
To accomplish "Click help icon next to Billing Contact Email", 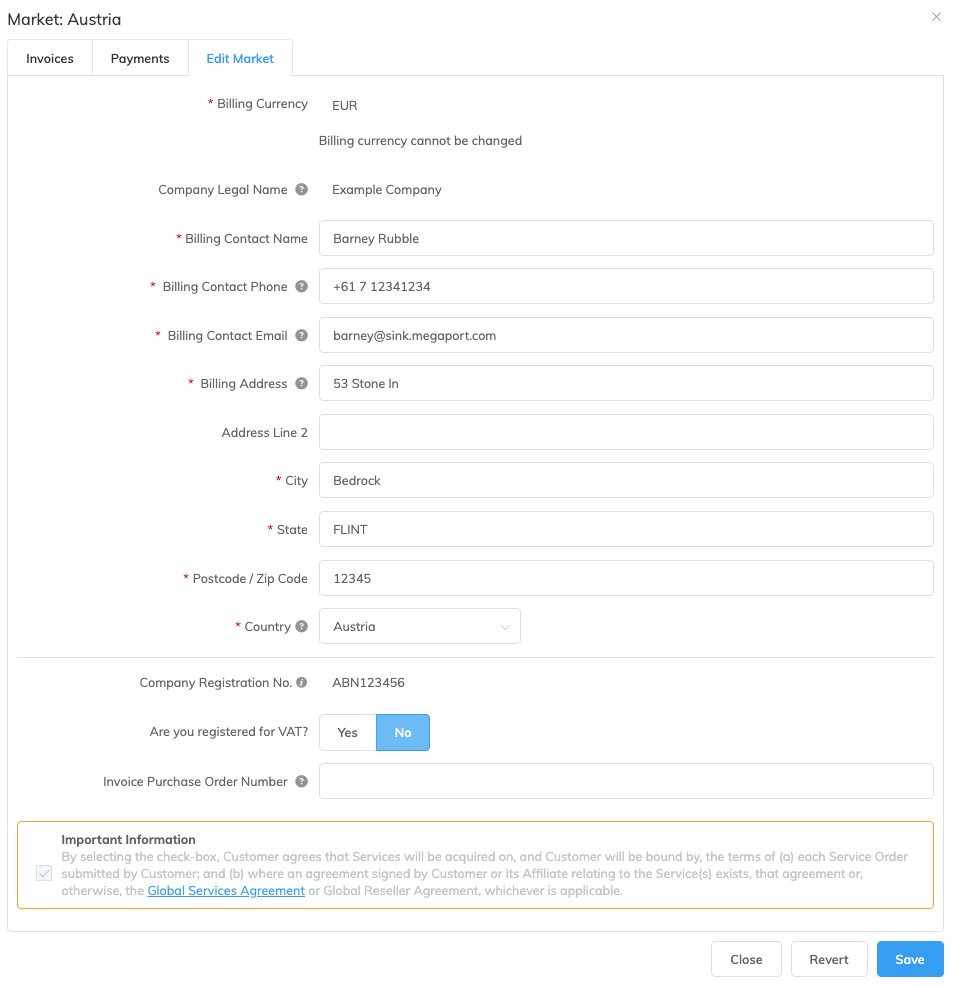I will [301, 336].
